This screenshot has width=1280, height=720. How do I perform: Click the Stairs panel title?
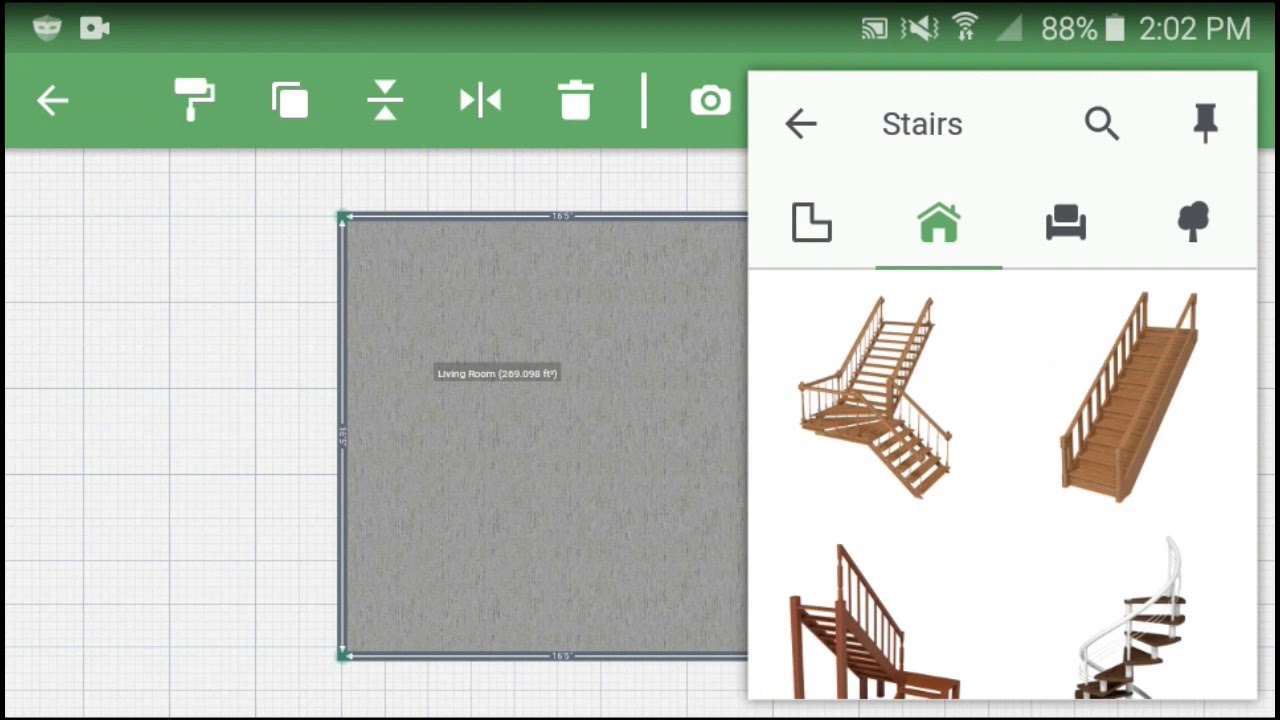click(922, 124)
